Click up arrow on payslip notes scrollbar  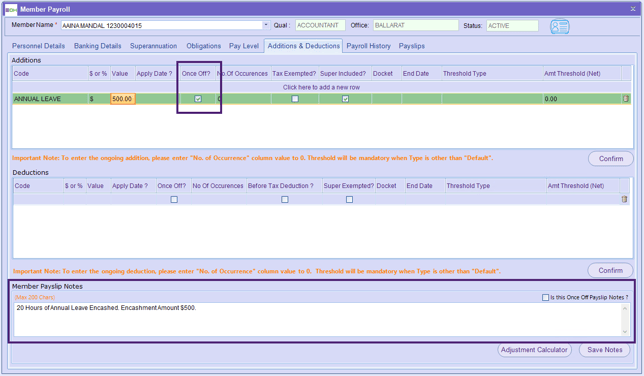click(625, 309)
